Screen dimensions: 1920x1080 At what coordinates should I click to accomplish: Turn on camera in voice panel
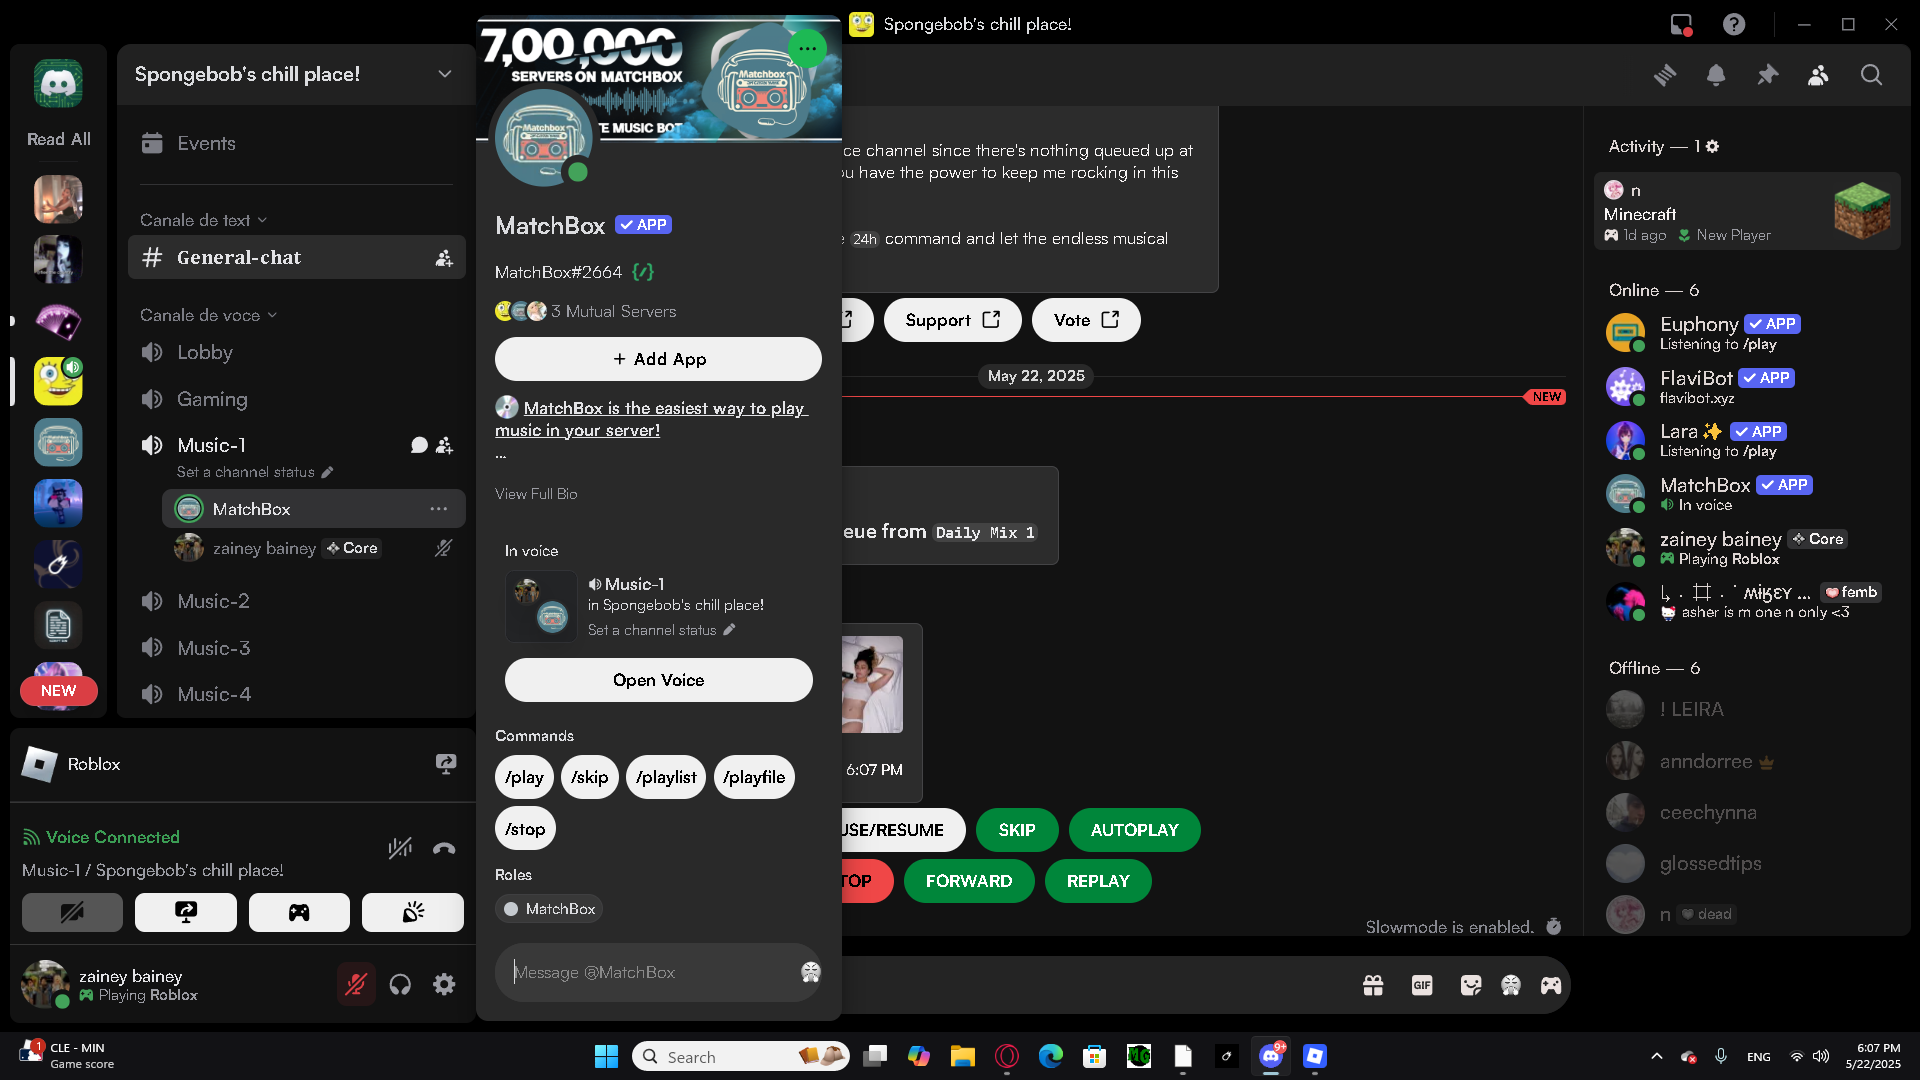pyautogui.click(x=72, y=912)
